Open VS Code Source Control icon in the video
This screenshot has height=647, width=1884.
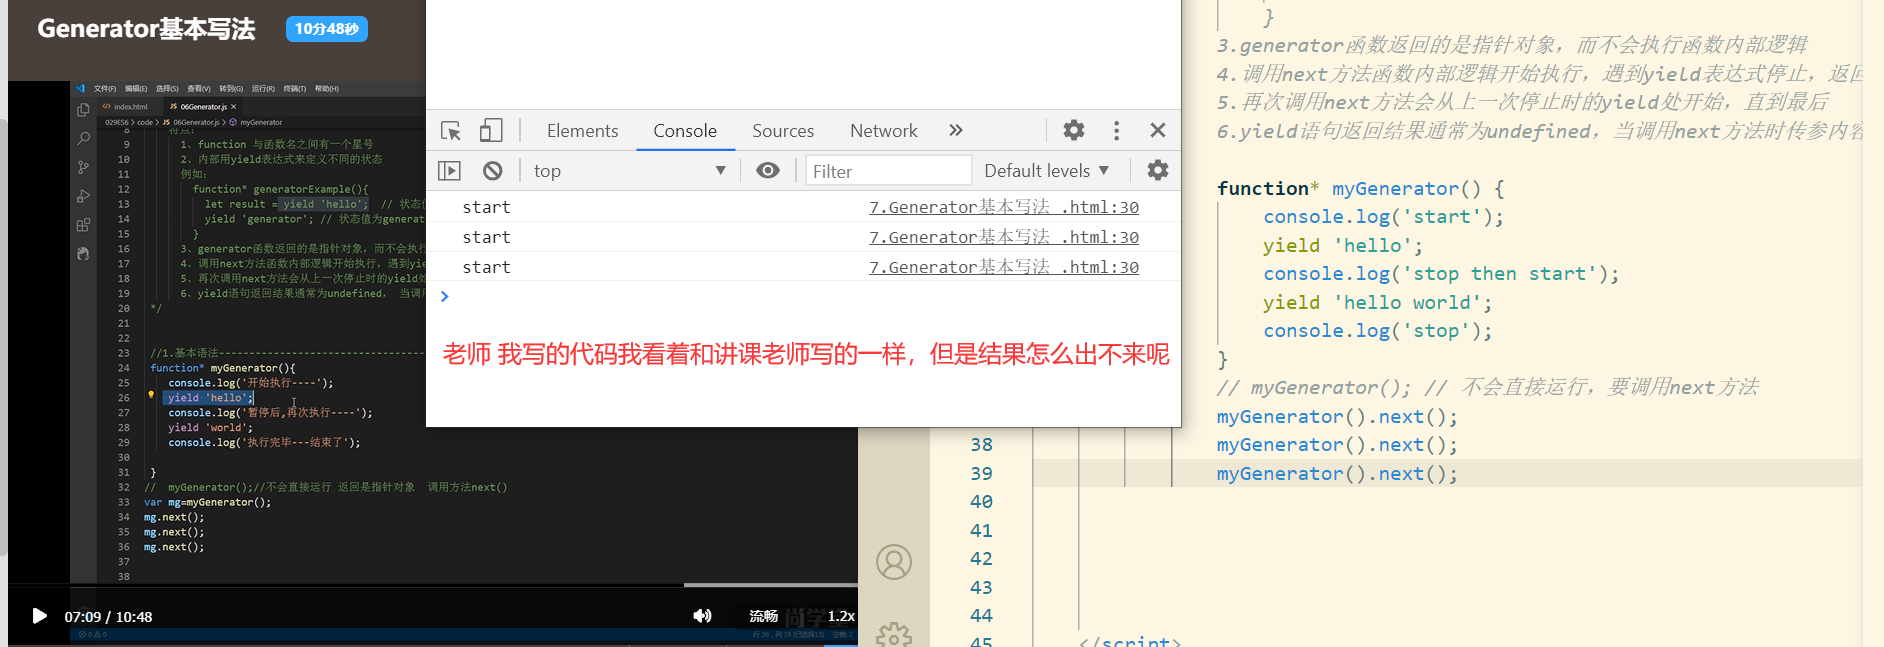[83, 167]
